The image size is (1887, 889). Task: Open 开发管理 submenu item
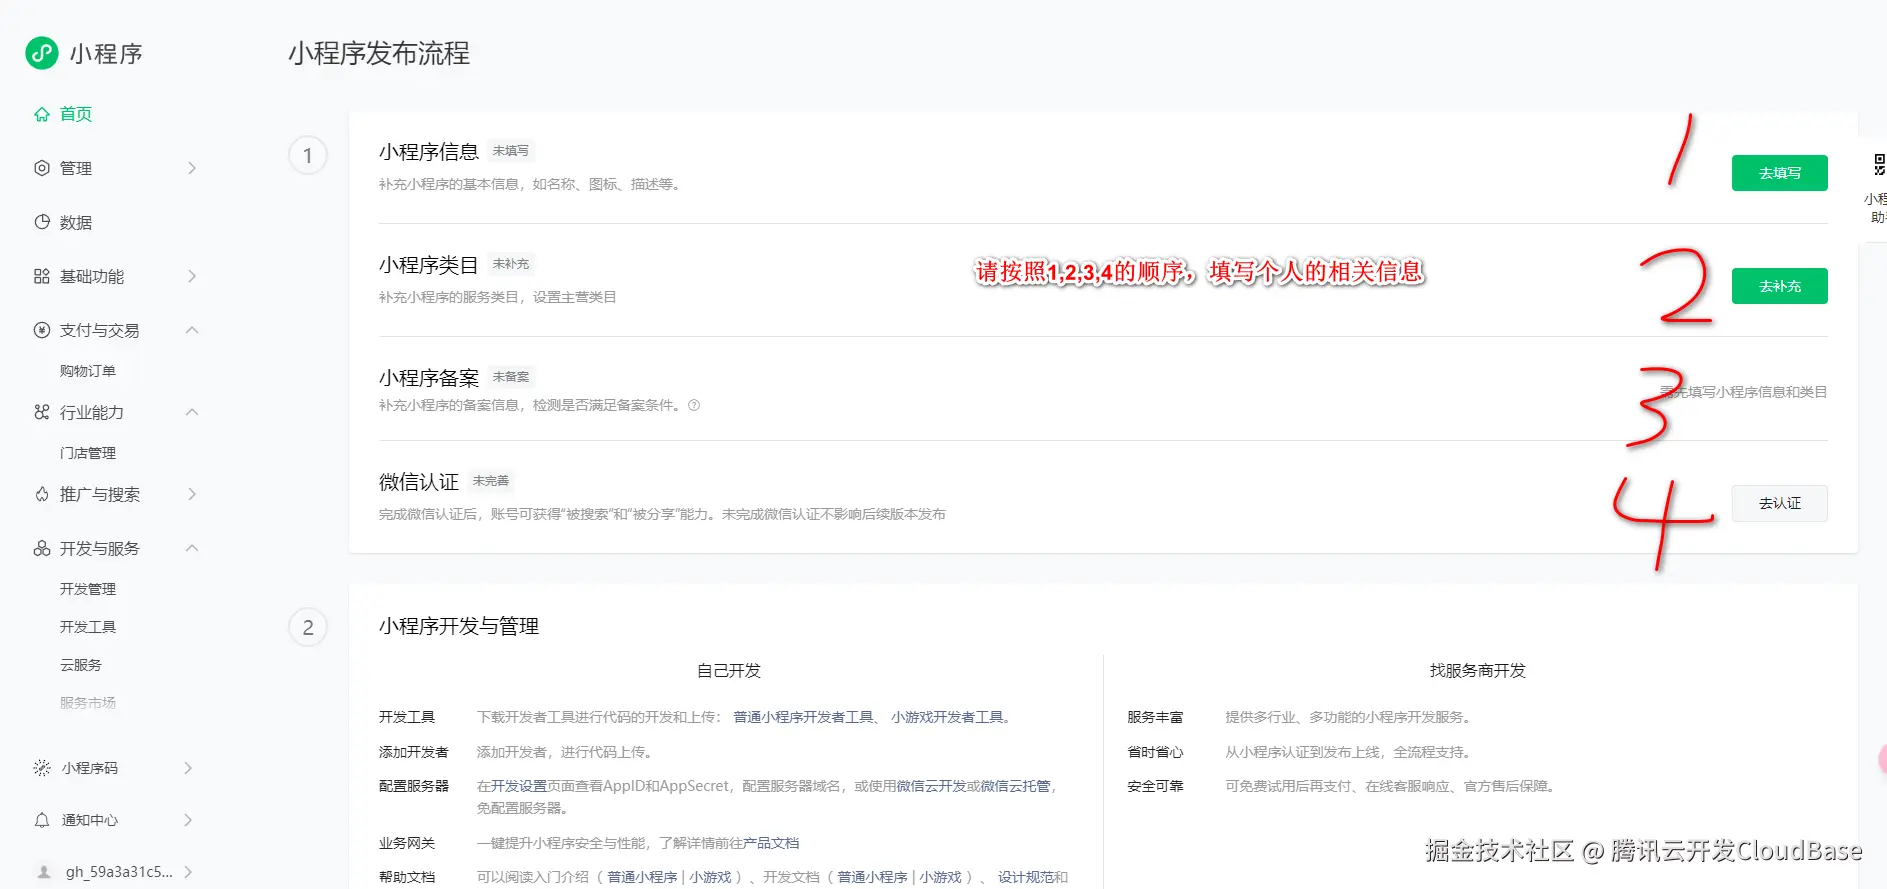coord(88,589)
